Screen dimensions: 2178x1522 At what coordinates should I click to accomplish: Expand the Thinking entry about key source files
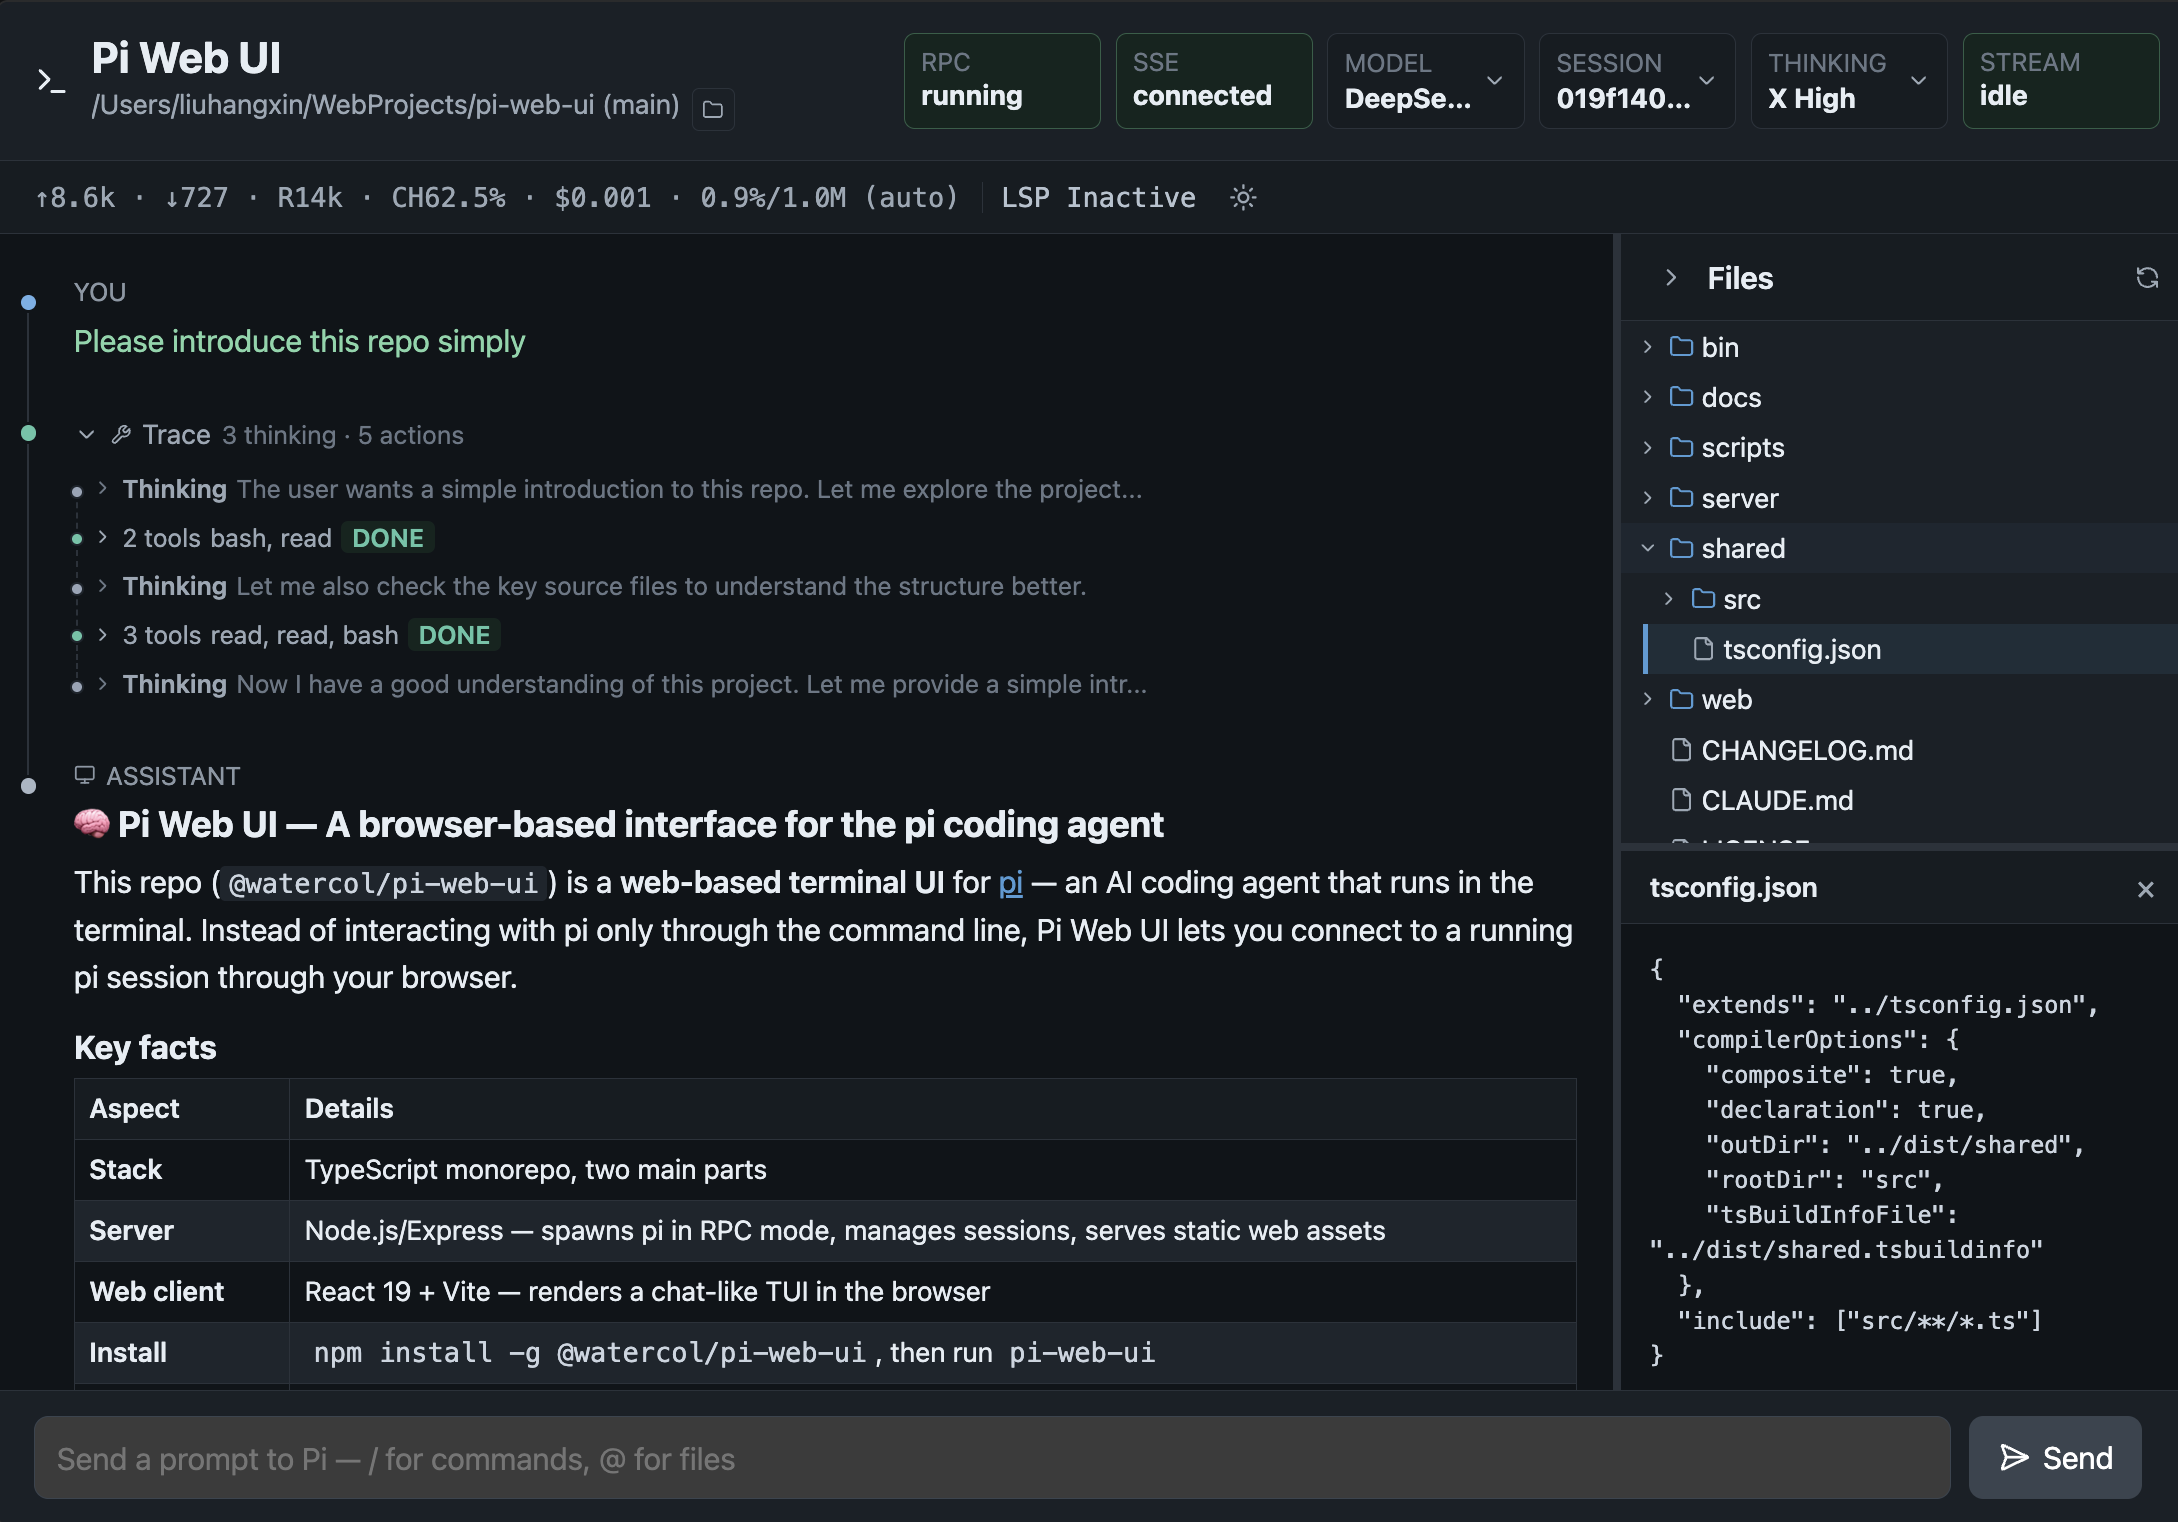[103, 586]
